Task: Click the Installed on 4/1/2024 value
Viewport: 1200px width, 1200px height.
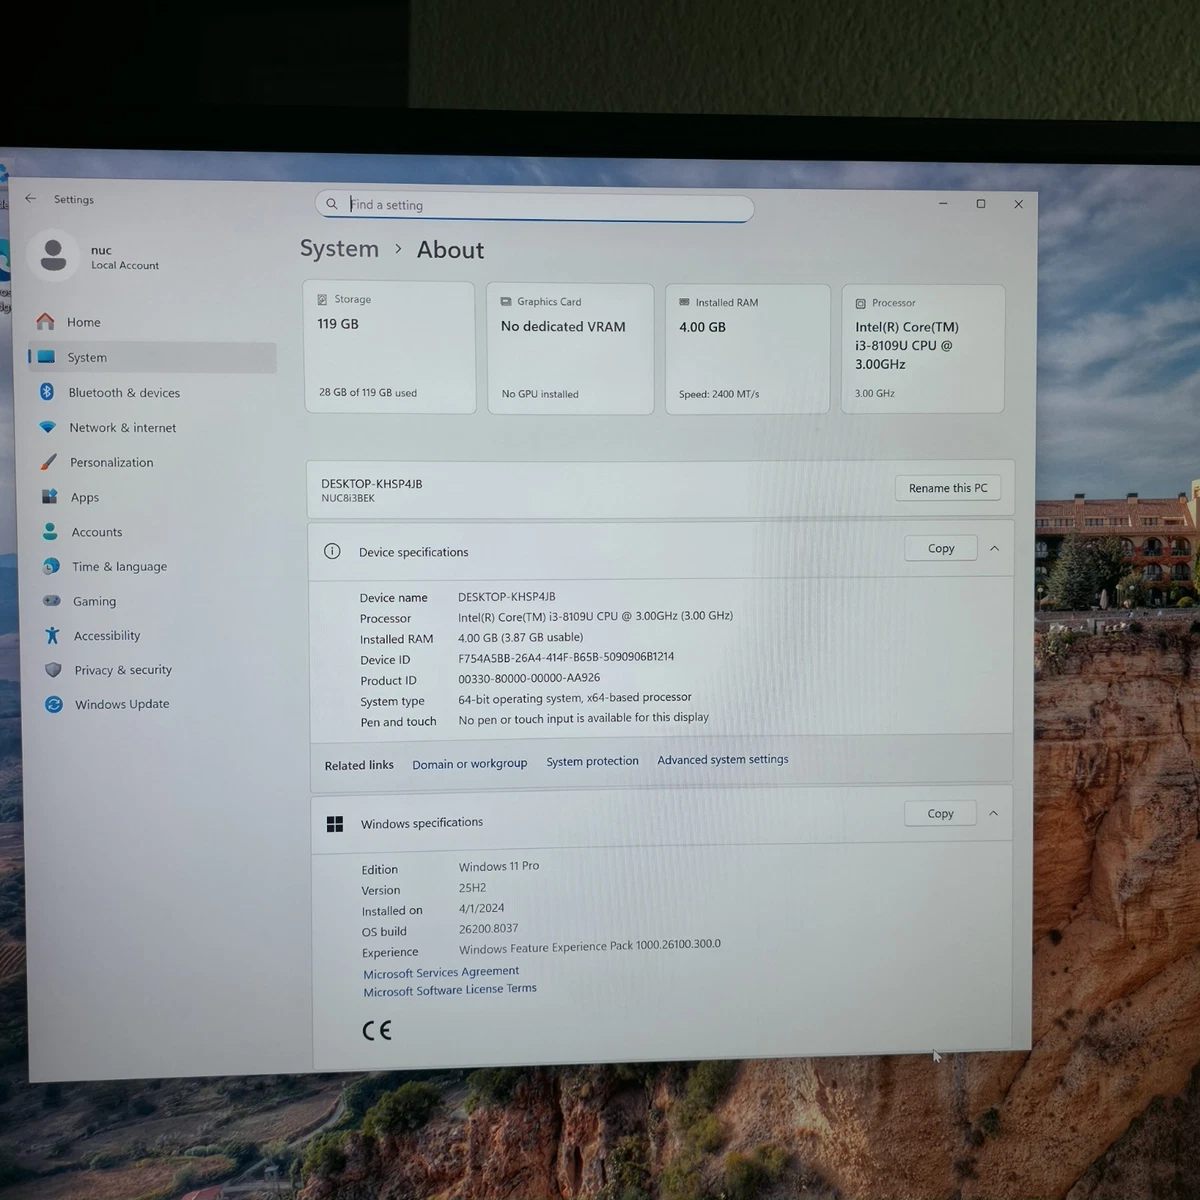Action: 482,908
